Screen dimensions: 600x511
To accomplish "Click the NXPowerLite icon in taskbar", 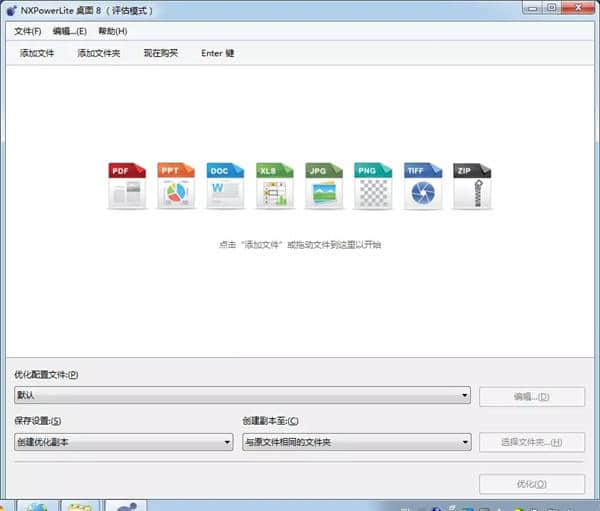I will (x=126, y=505).
